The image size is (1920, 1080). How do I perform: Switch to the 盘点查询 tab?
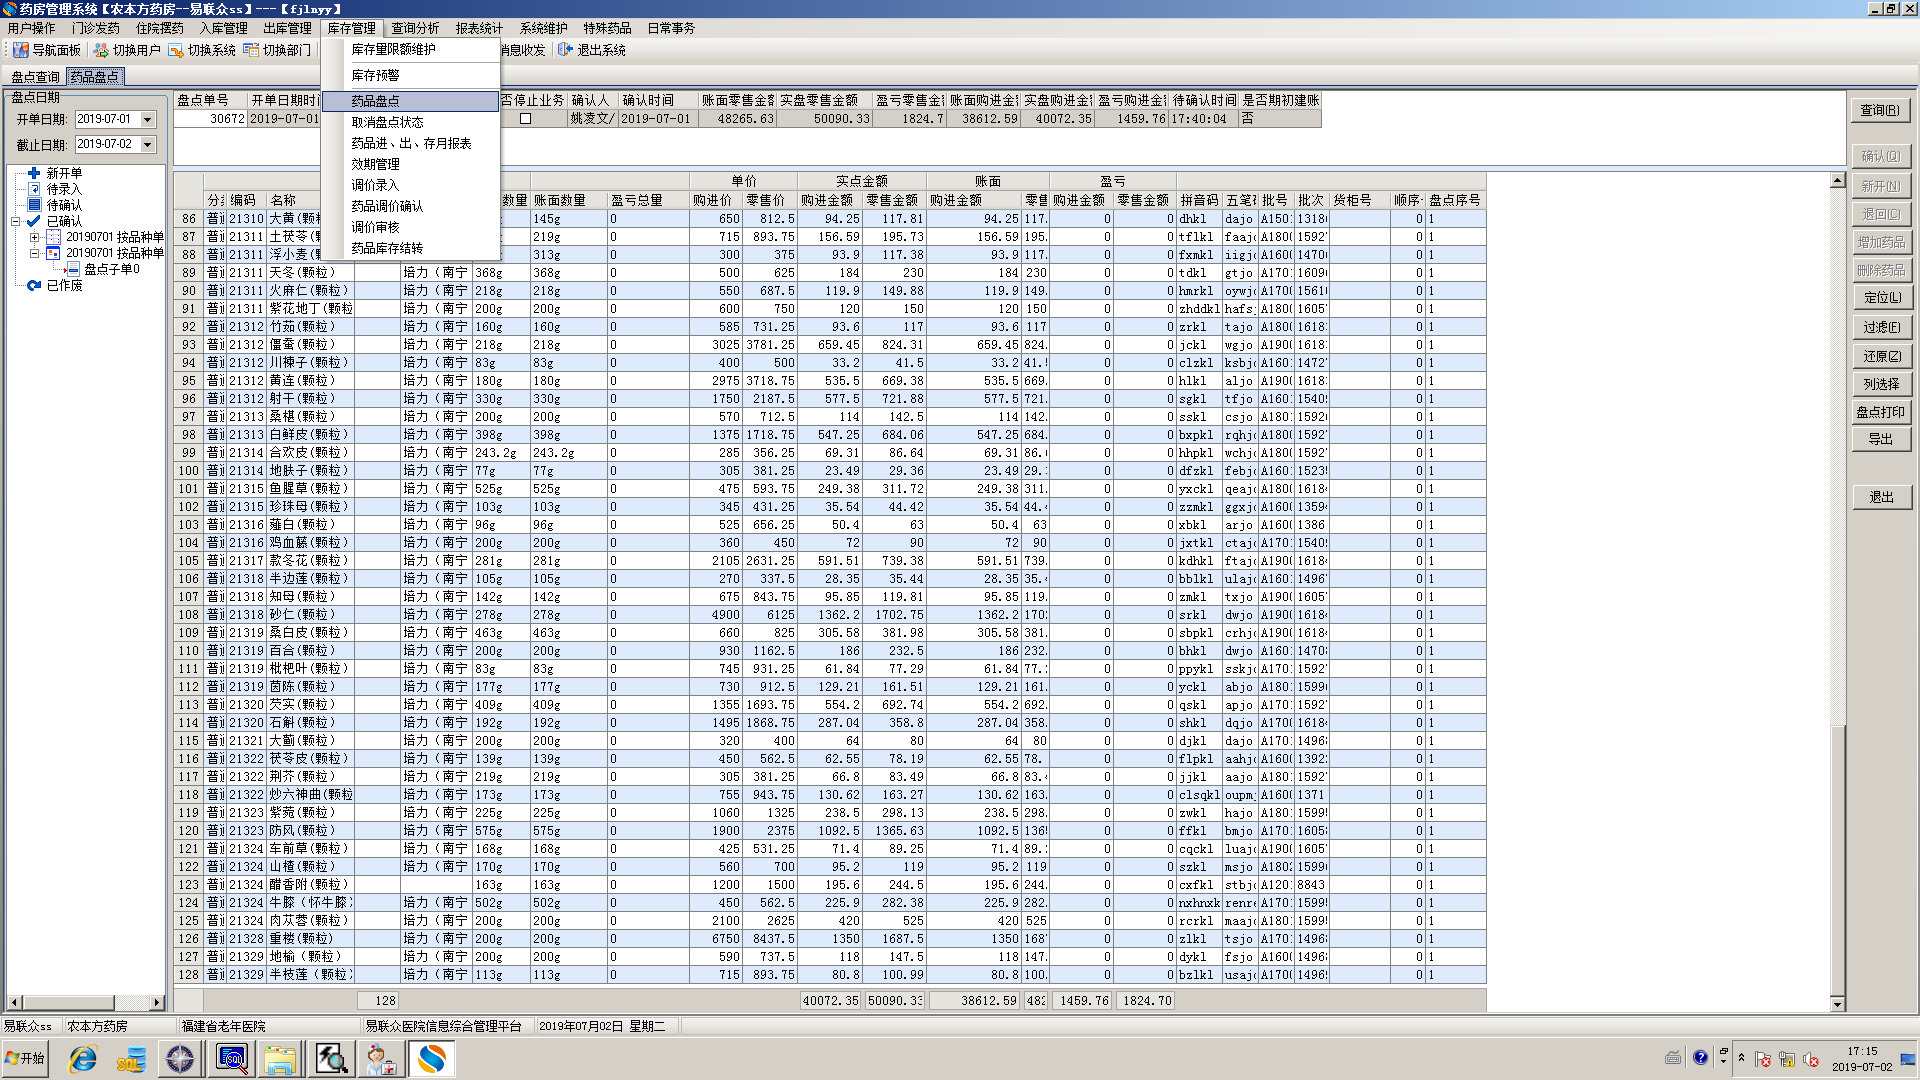tap(36, 77)
